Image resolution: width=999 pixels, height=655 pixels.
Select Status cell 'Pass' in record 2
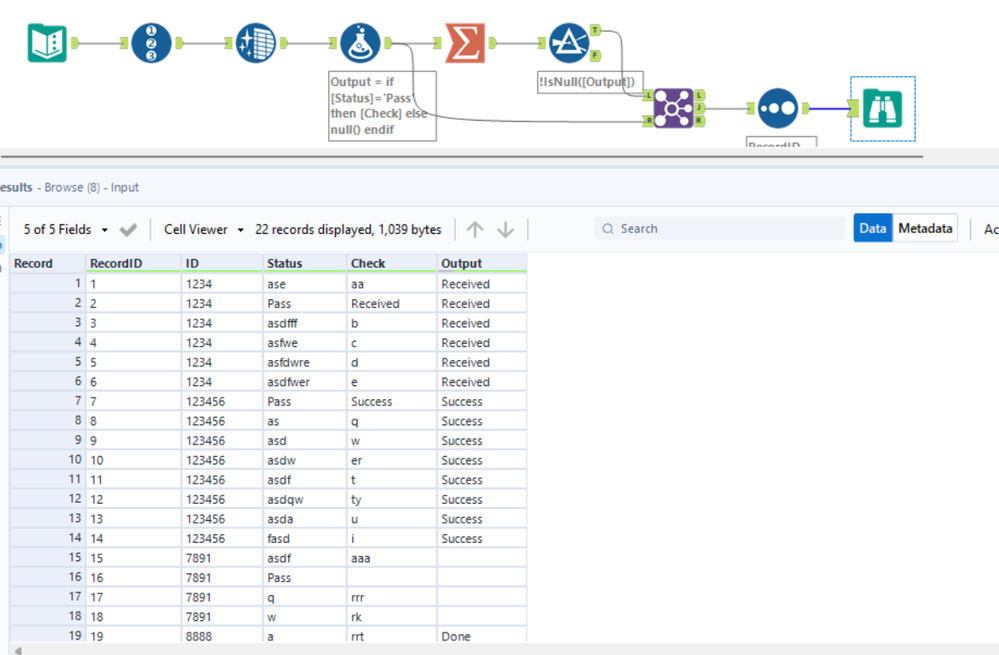point(305,304)
